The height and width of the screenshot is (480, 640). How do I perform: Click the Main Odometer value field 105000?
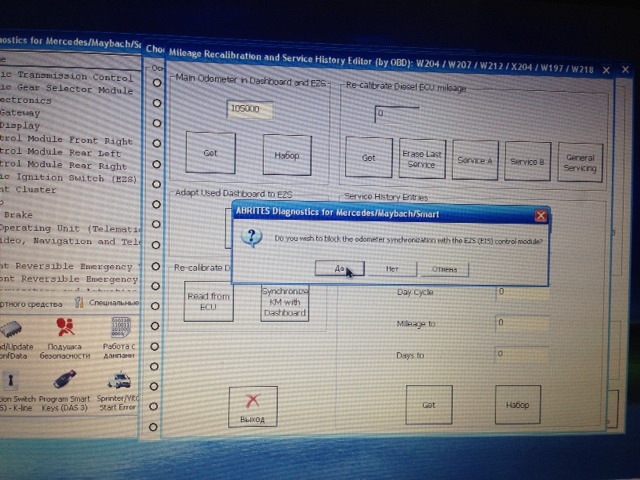pyautogui.click(x=250, y=109)
